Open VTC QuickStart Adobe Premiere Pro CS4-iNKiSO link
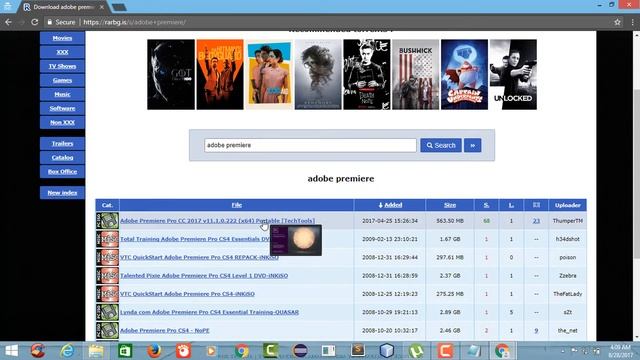 tap(187, 294)
